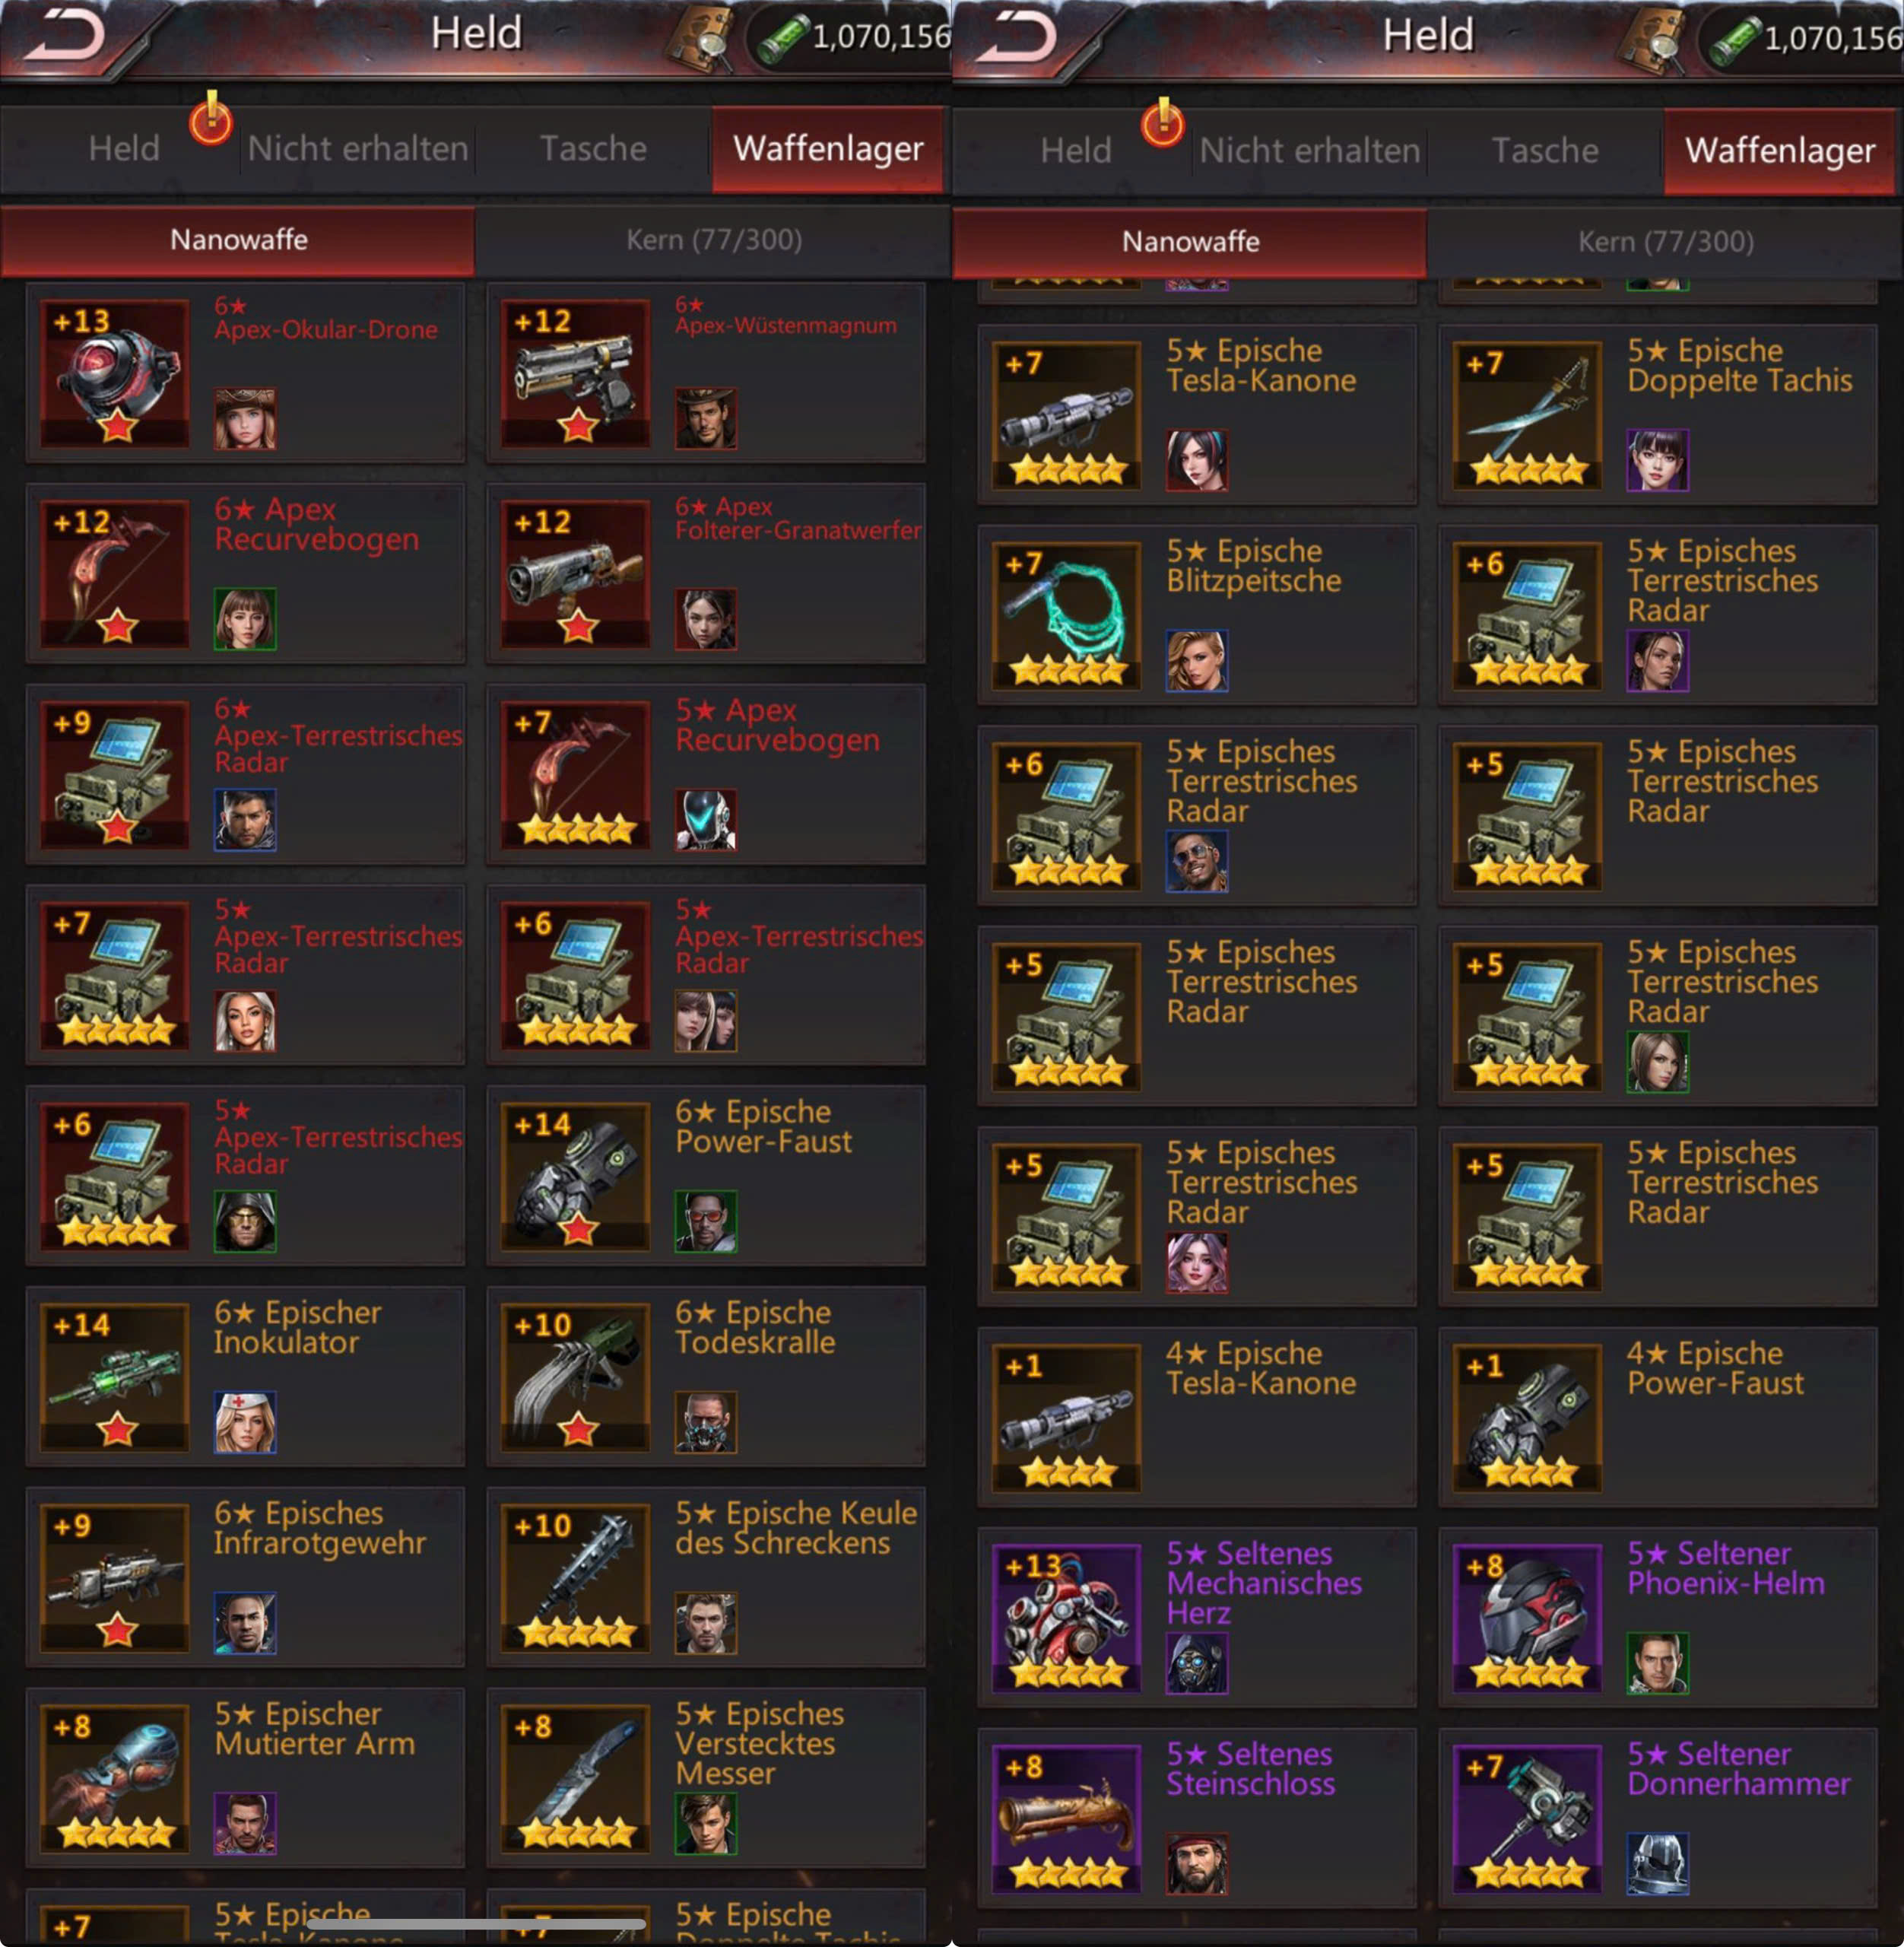The width and height of the screenshot is (1904, 1947).
Task: Select the Epische Blitzpeitsche whip icon
Action: click(x=1067, y=615)
